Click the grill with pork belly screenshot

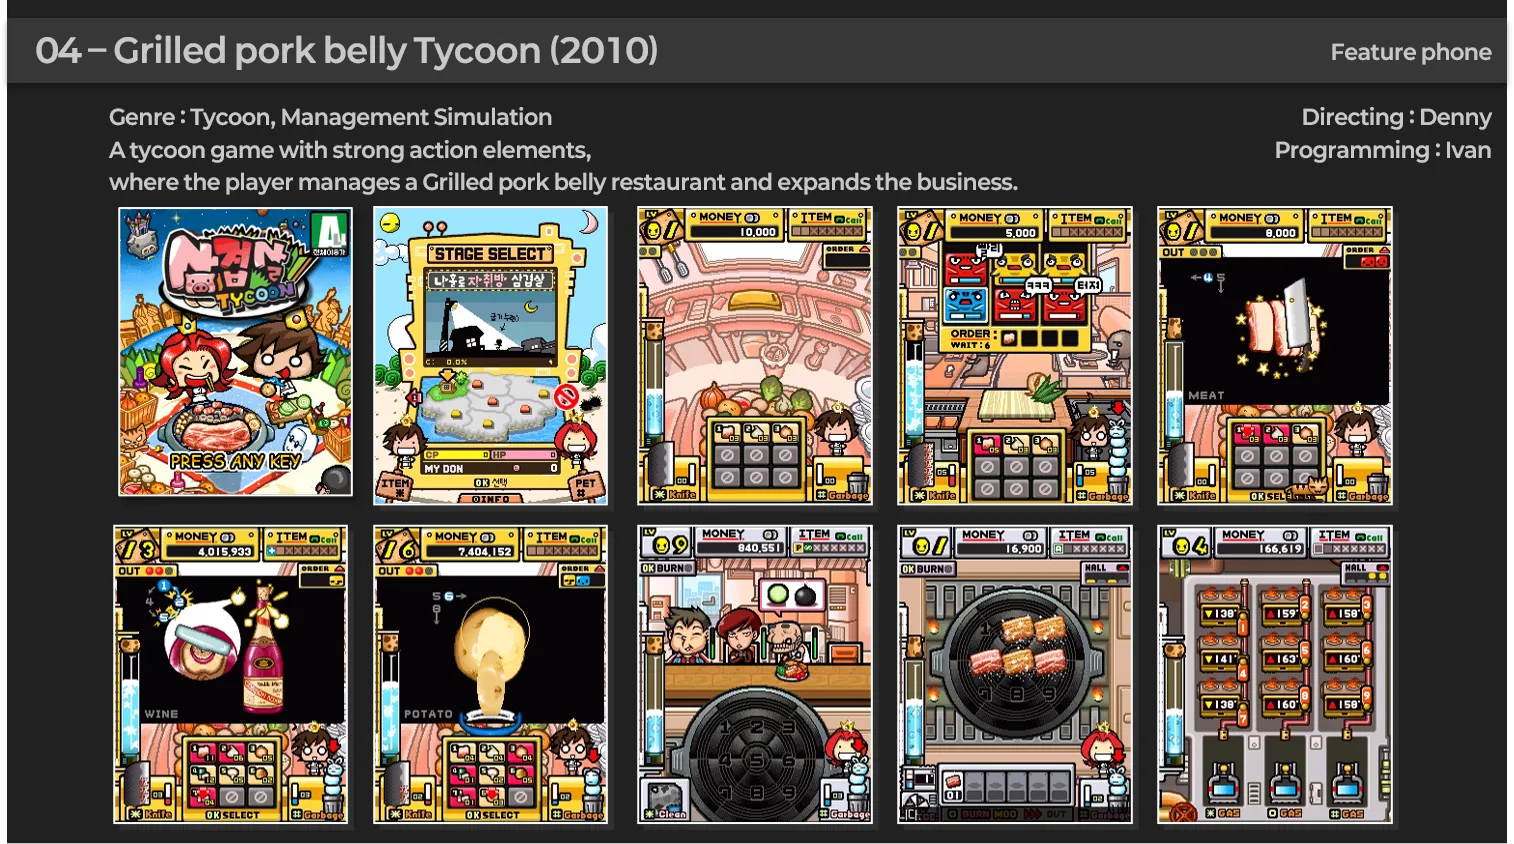[1015, 674]
